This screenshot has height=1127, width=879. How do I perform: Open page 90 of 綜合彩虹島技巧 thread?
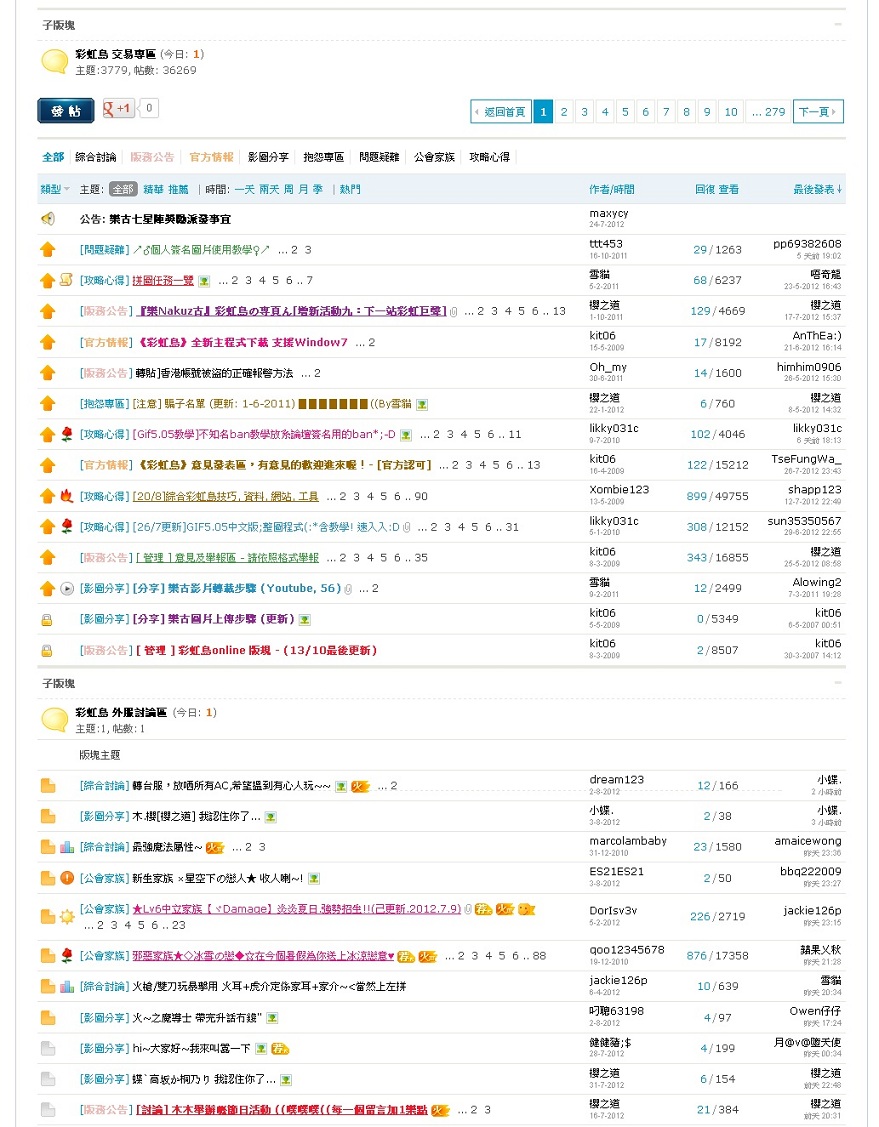click(421, 496)
